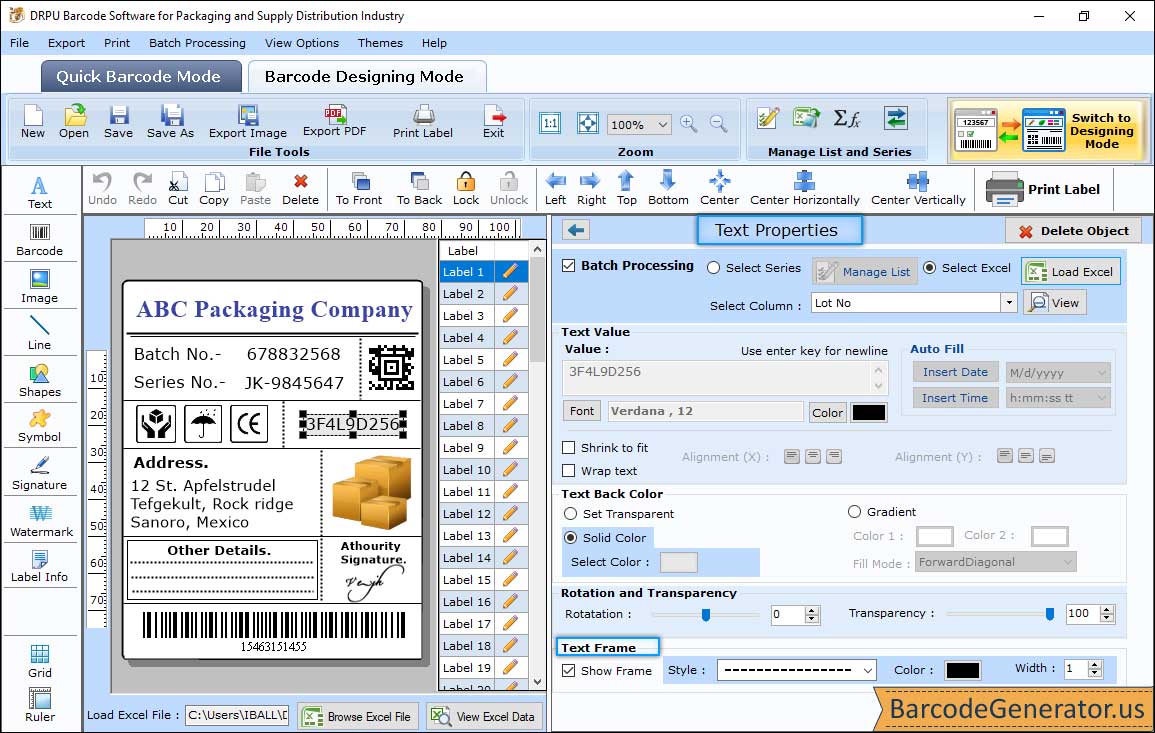The width and height of the screenshot is (1155, 733).
Task: Toggle the Ruler display
Action: (40, 705)
